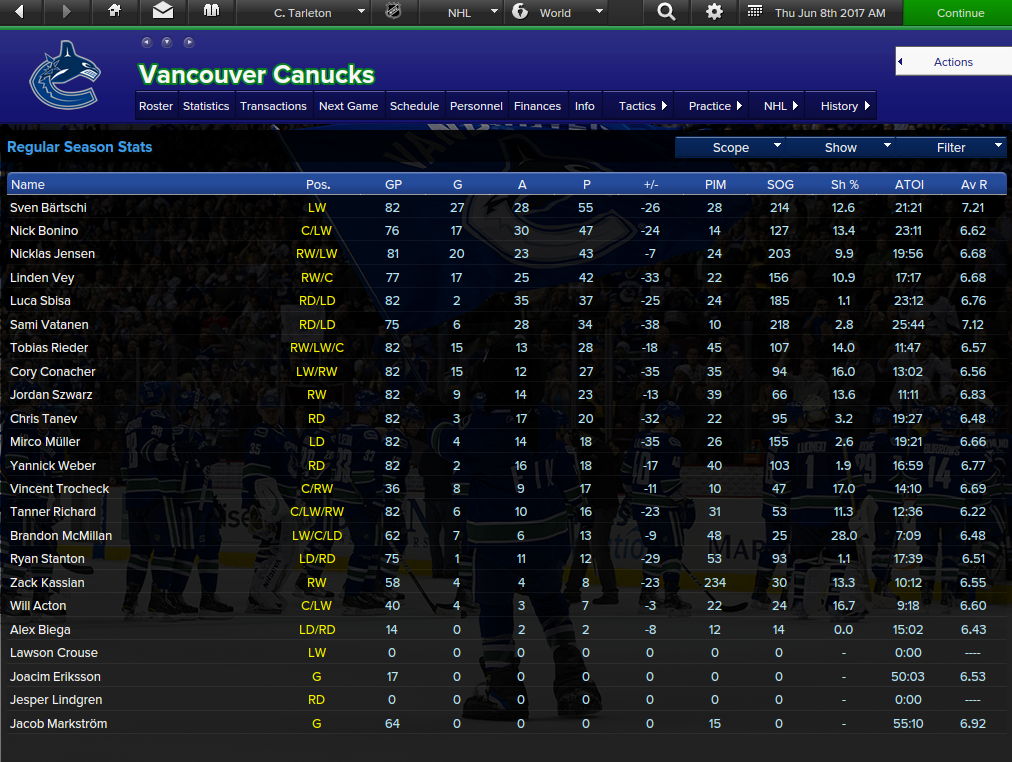1012x762 pixels.
Task: Open the settings gear icon
Action: tap(714, 12)
